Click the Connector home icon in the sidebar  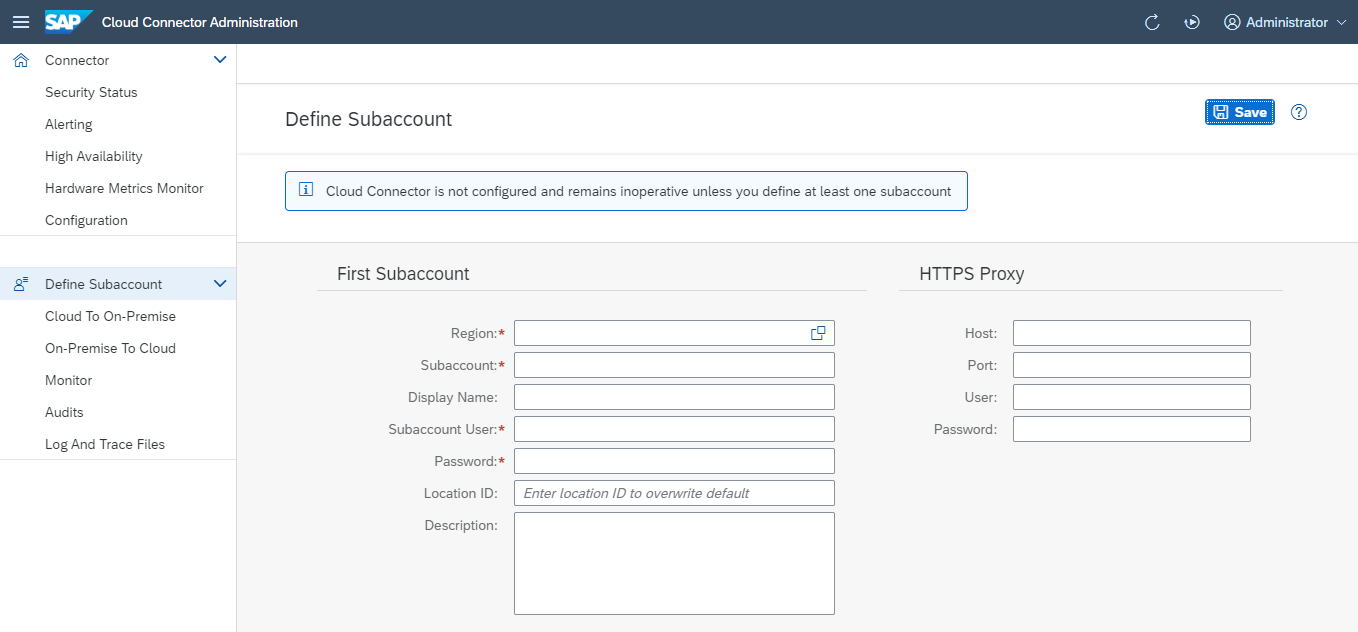[20, 59]
